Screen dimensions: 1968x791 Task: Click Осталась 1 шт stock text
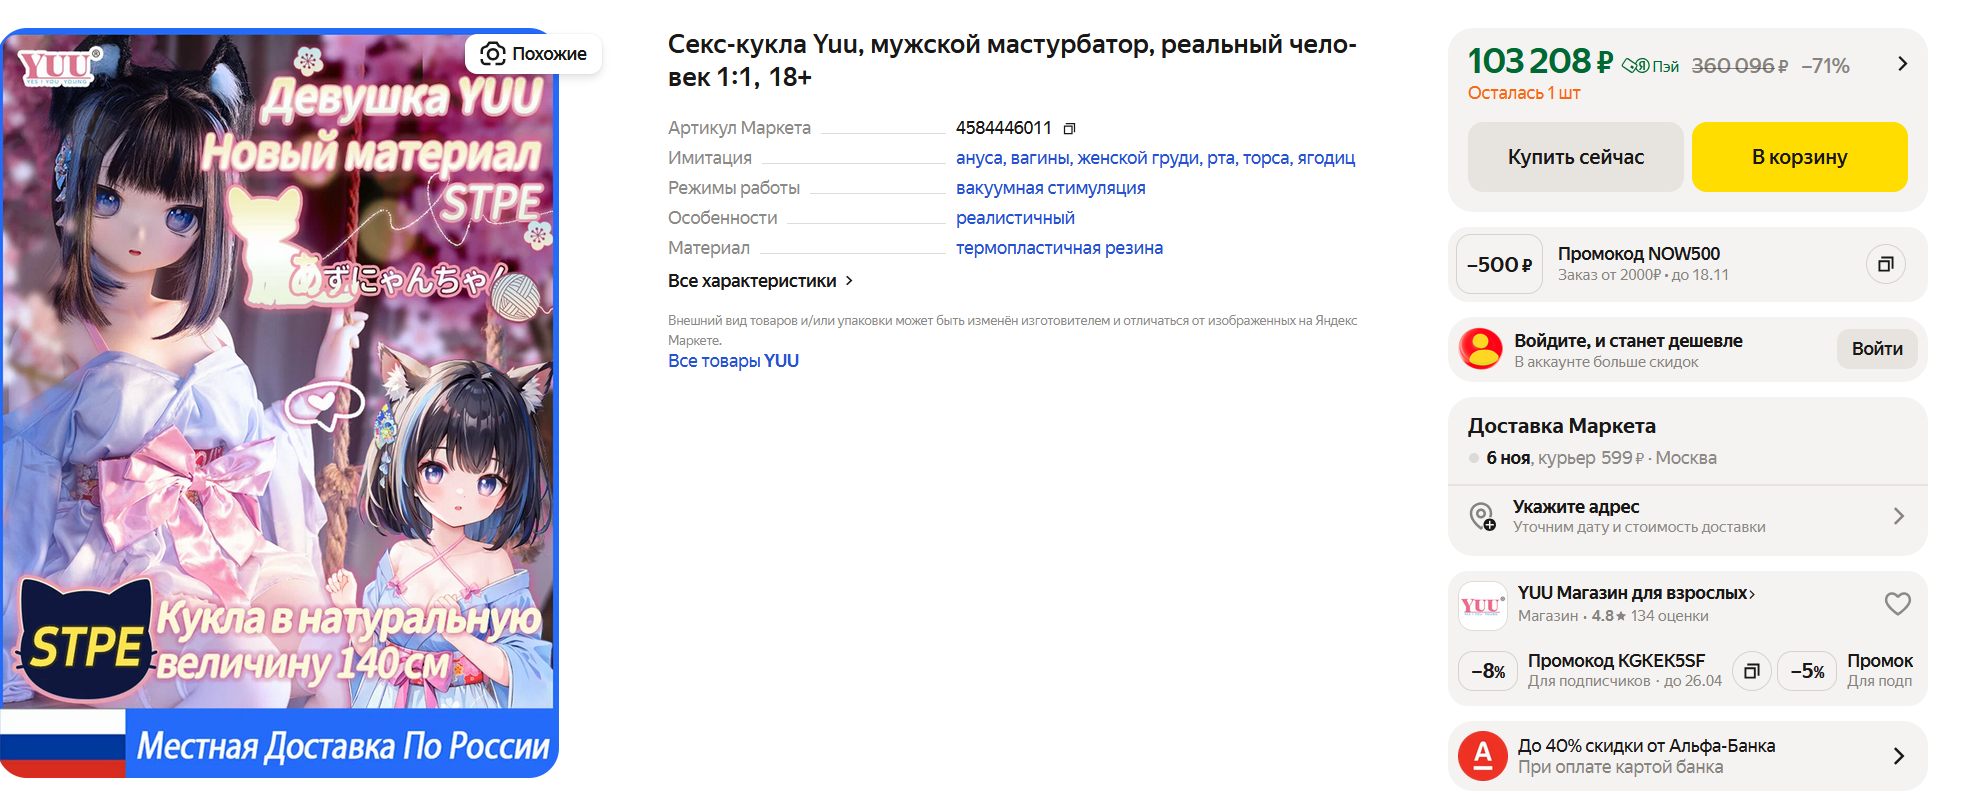click(1524, 93)
